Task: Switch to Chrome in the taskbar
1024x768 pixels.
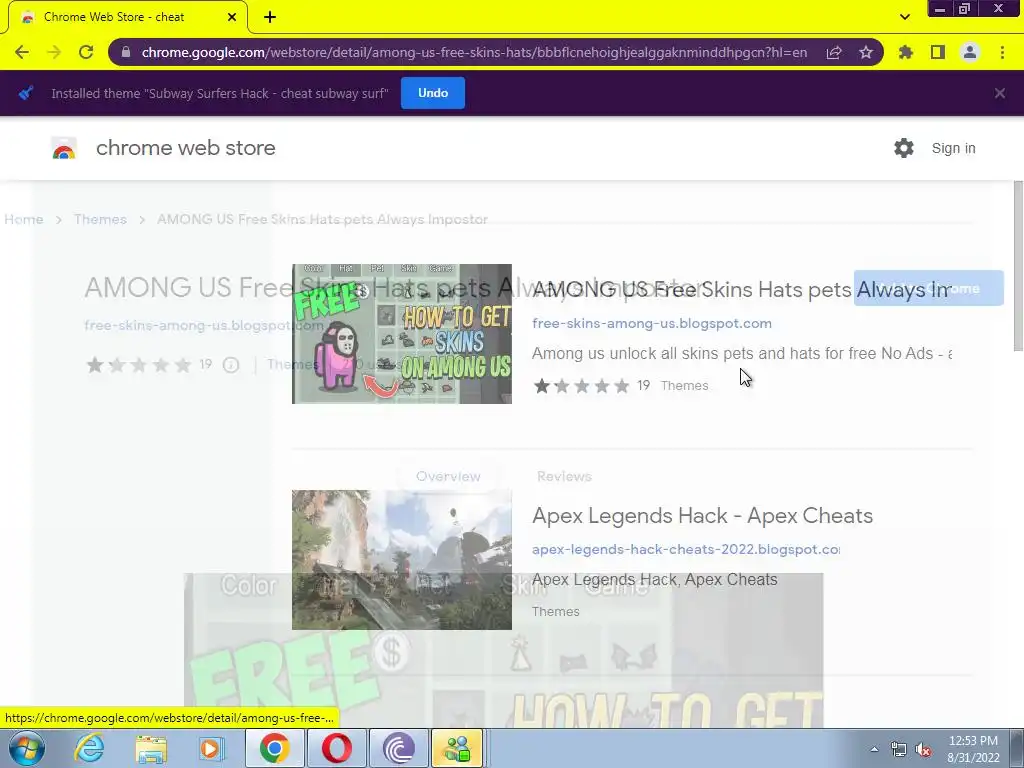Action: point(274,748)
